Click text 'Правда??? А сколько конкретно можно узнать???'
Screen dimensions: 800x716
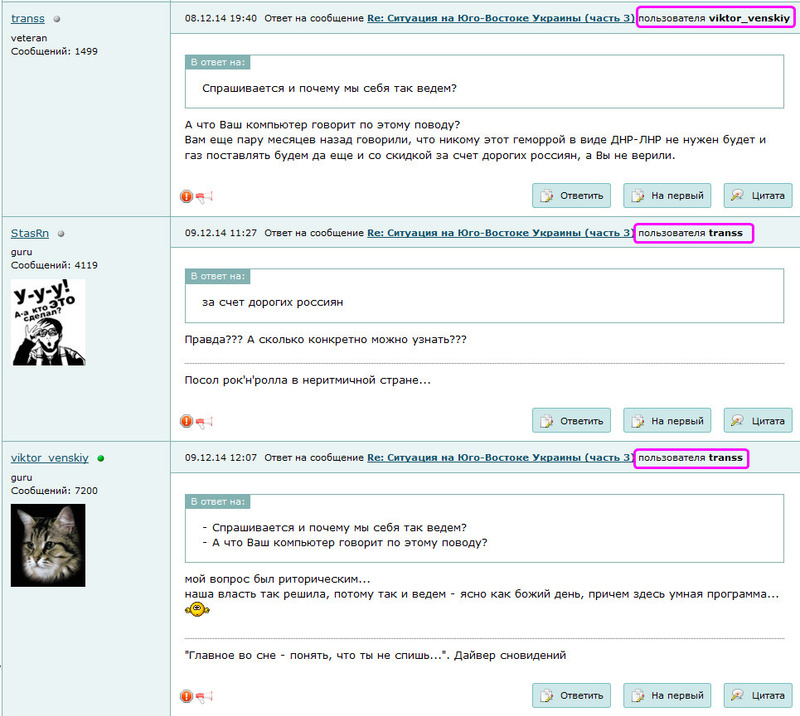(x=326, y=339)
